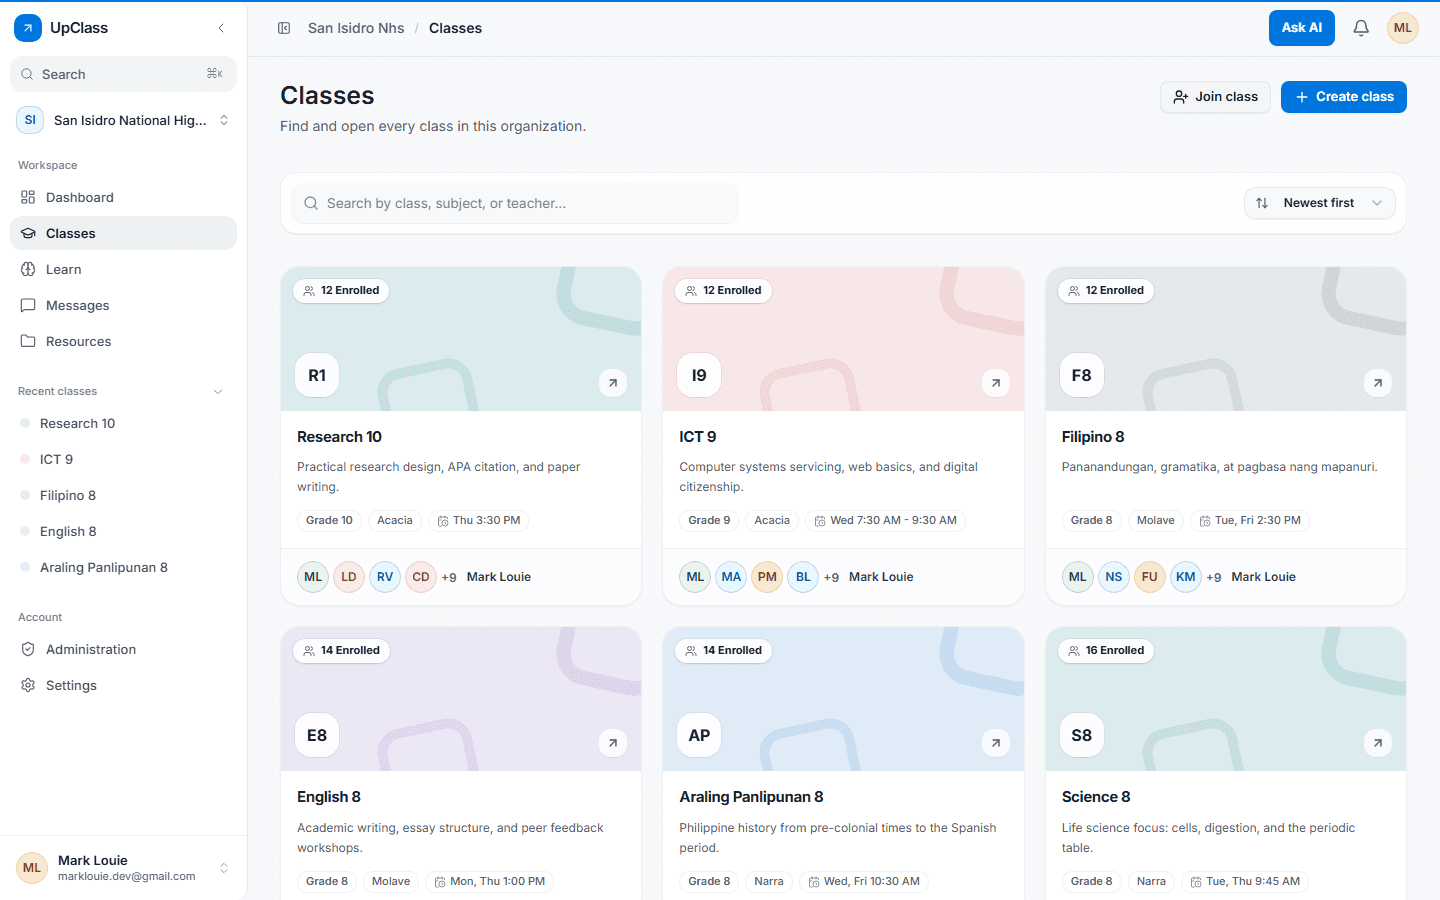Open the ICT 9 card arrow icon
1440x900 pixels.
[x=995, y=383]
